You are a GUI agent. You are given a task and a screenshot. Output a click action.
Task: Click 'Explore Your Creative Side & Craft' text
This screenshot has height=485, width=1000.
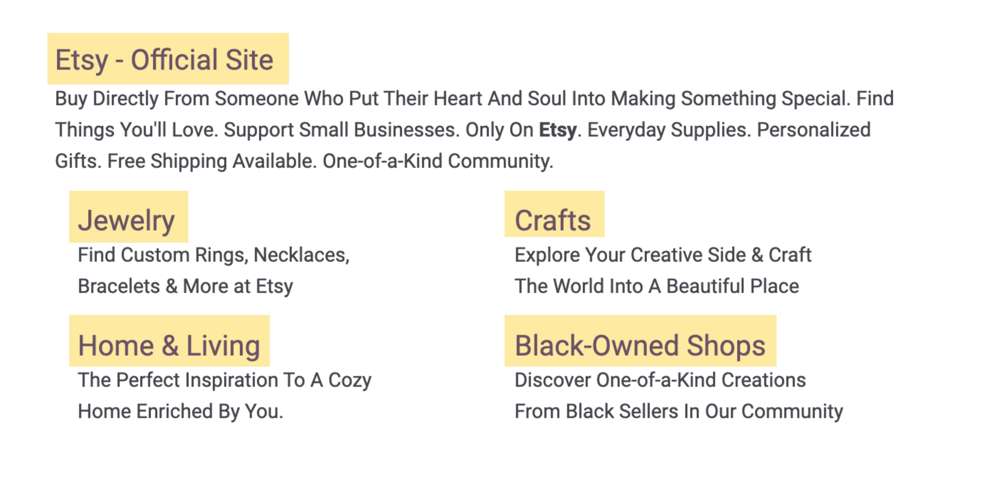point(663,255)
